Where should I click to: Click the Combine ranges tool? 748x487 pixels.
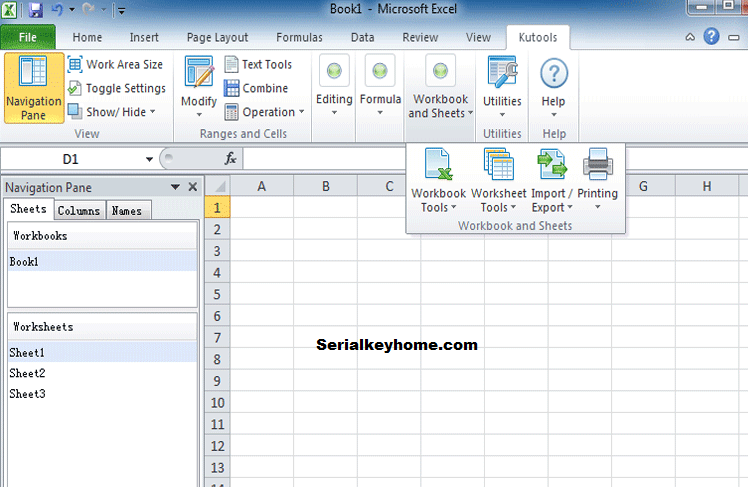256,88
